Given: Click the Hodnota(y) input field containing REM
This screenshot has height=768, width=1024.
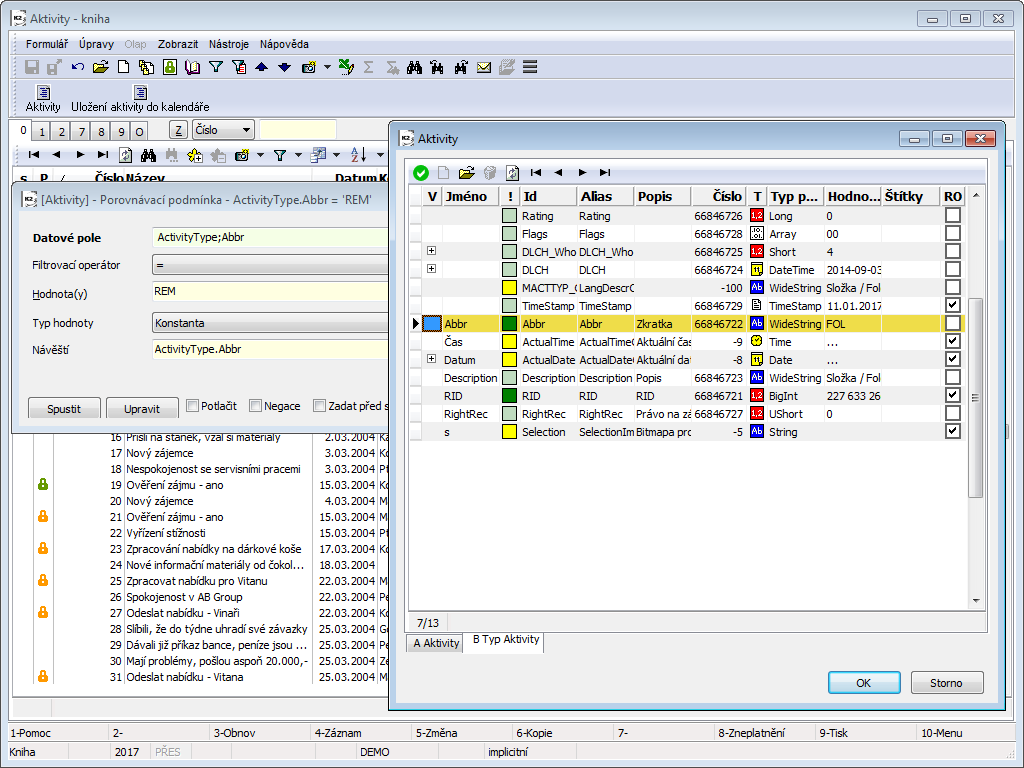Looking at the screenshot, I should point(268,291).
